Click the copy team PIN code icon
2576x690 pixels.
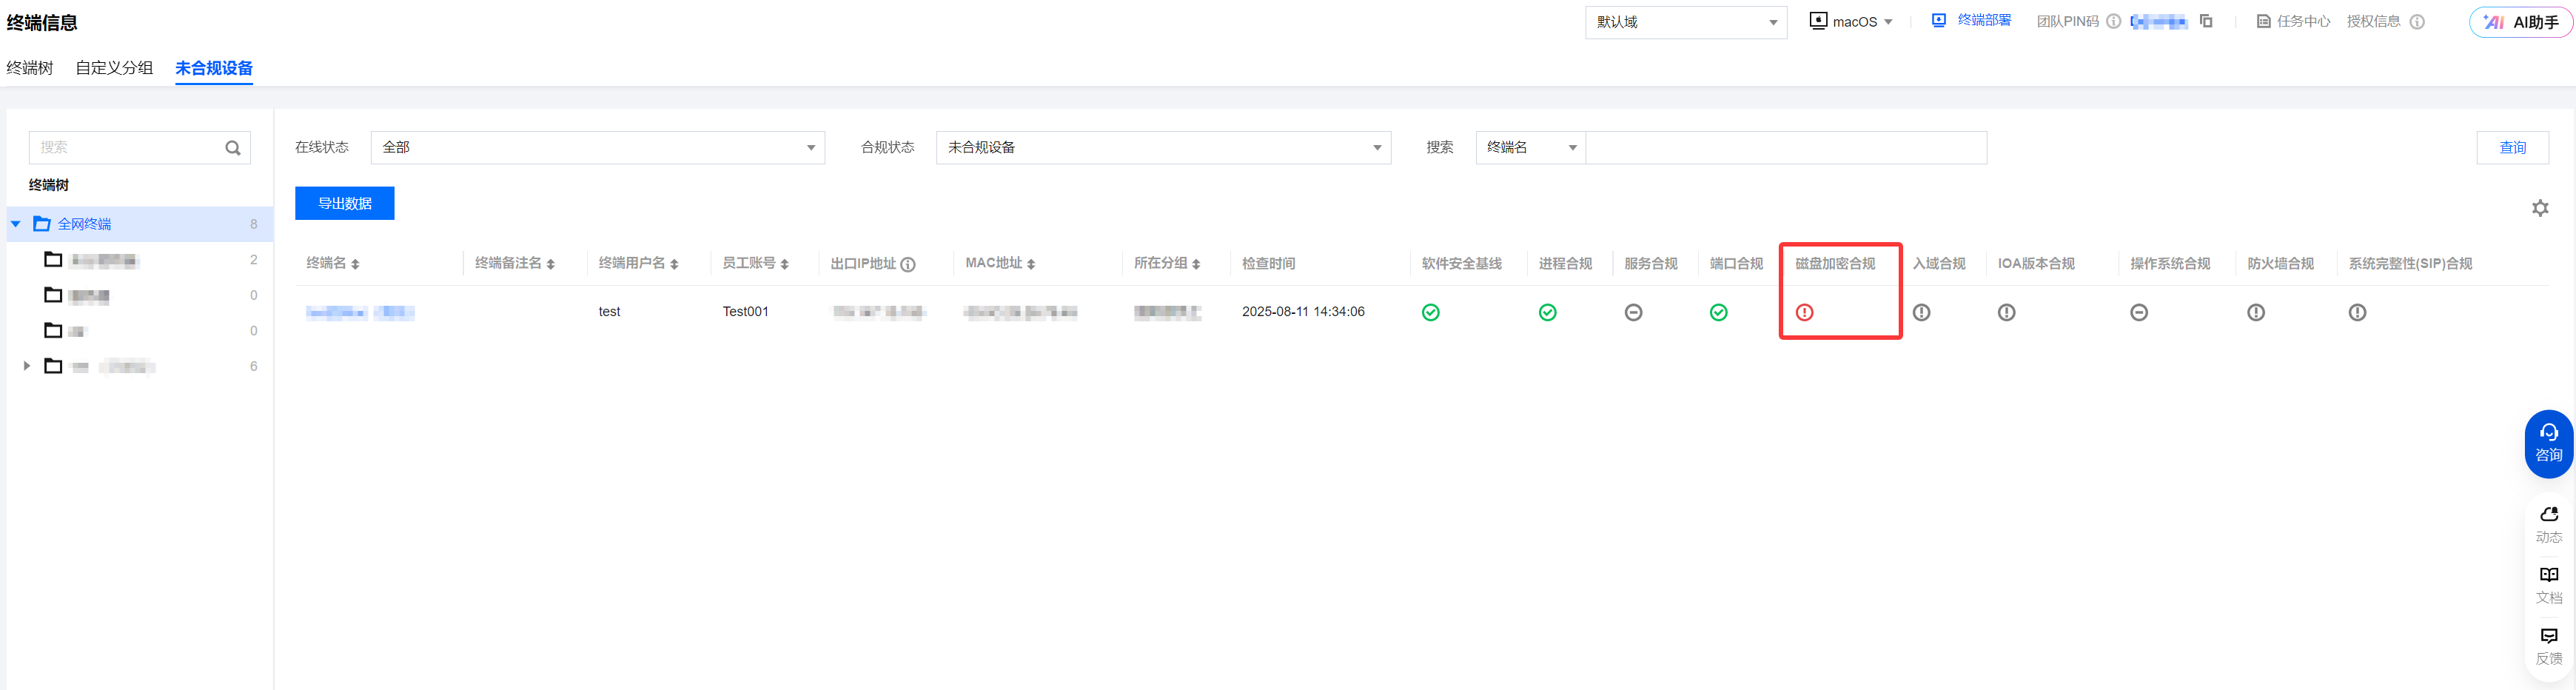click(2206, 21)
